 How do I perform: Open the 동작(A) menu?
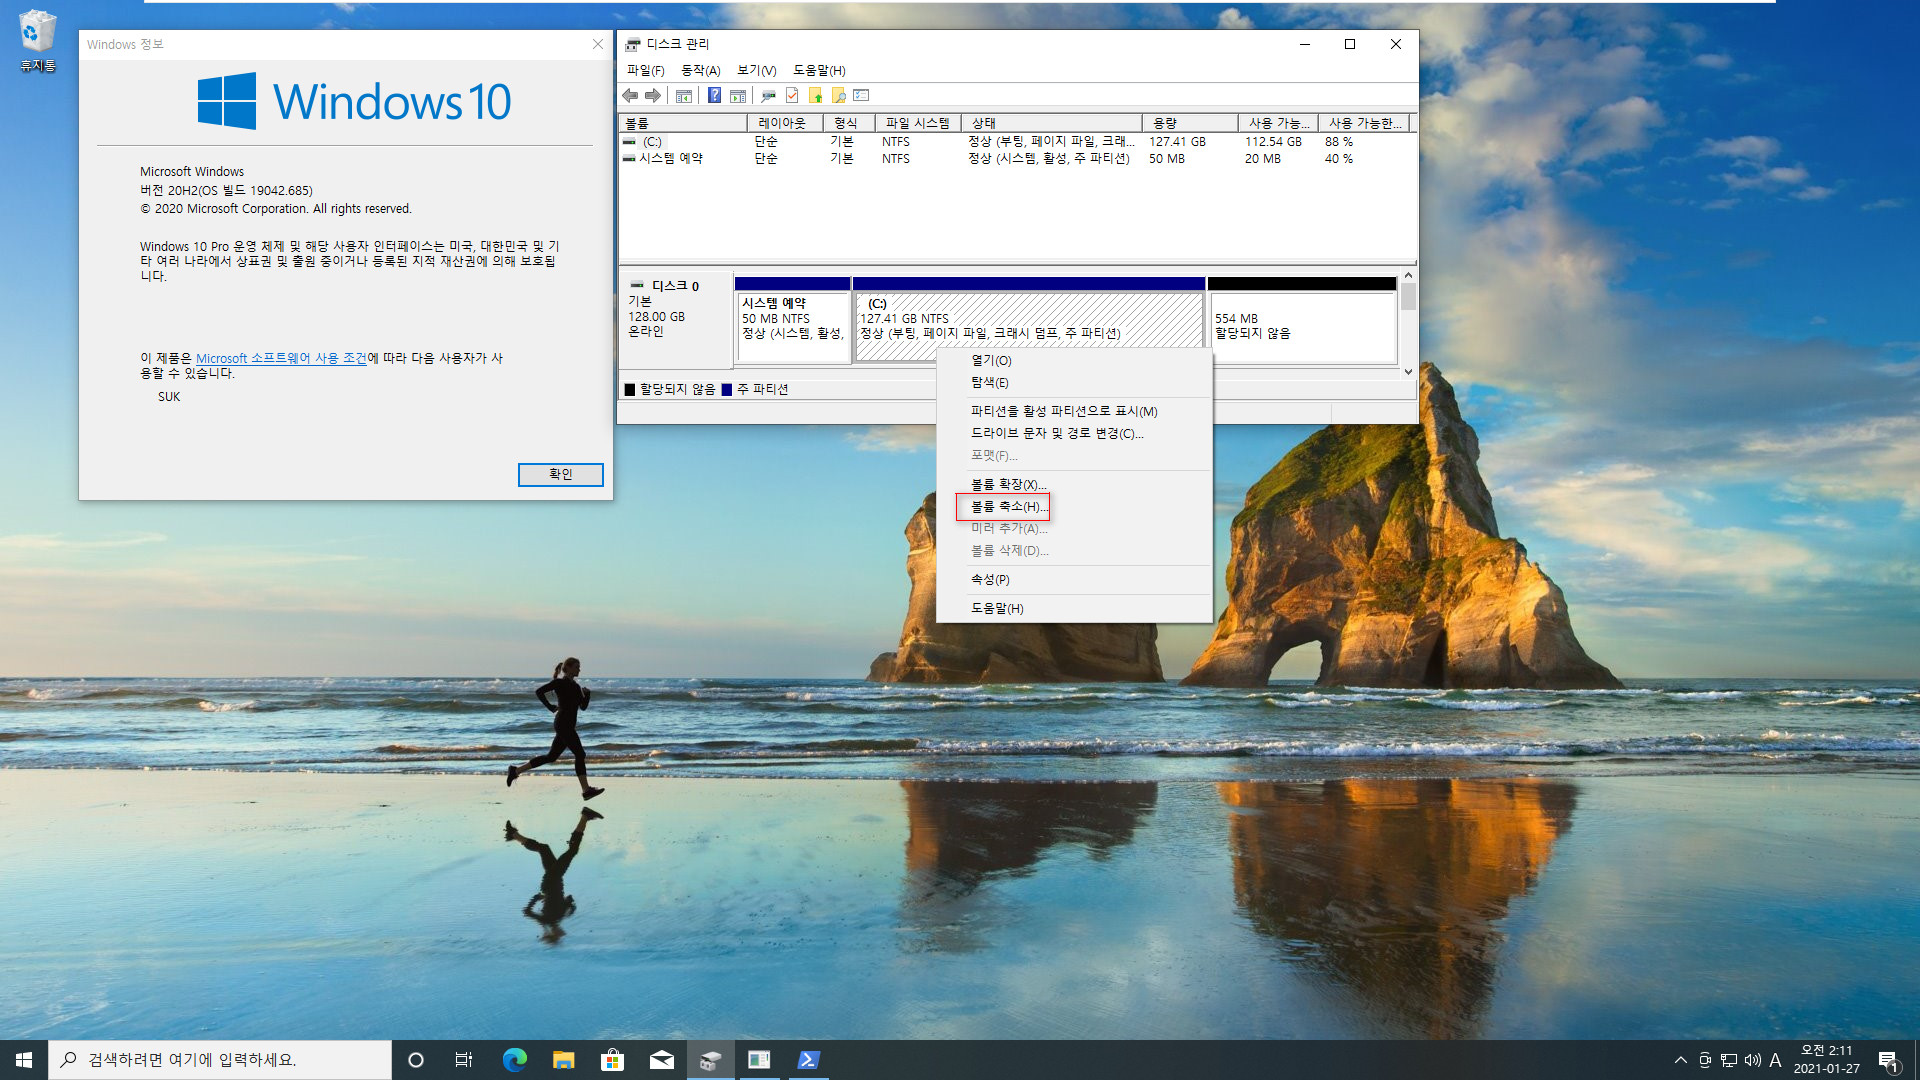coord(700,70)
